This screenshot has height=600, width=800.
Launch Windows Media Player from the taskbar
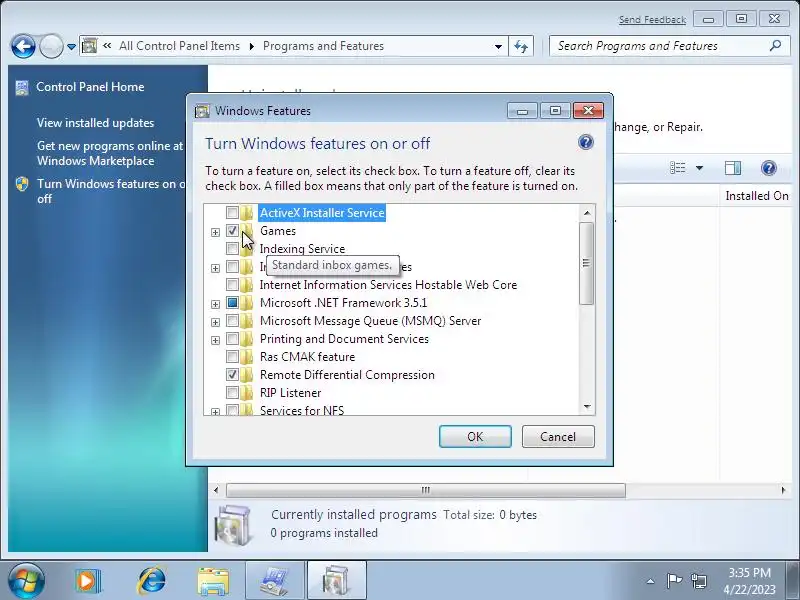[x=87, y=581]
